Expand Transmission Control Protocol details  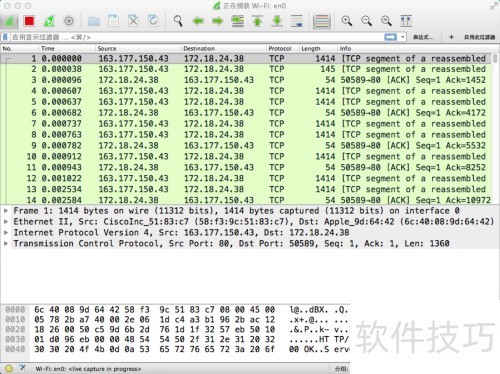(6, 244)
